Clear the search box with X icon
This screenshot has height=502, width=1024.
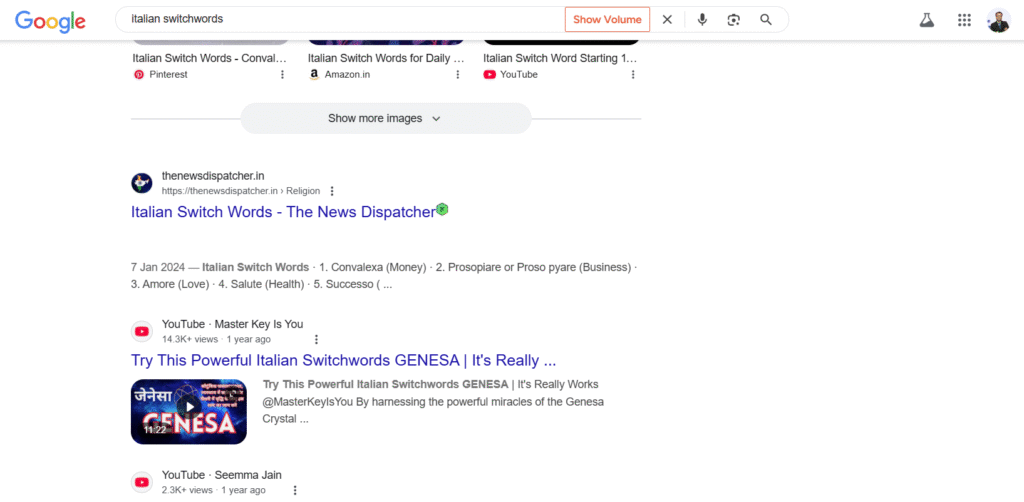coord(667,20)
